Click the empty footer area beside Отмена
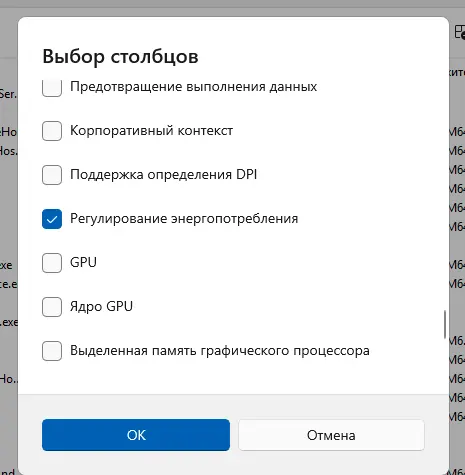 437,435
